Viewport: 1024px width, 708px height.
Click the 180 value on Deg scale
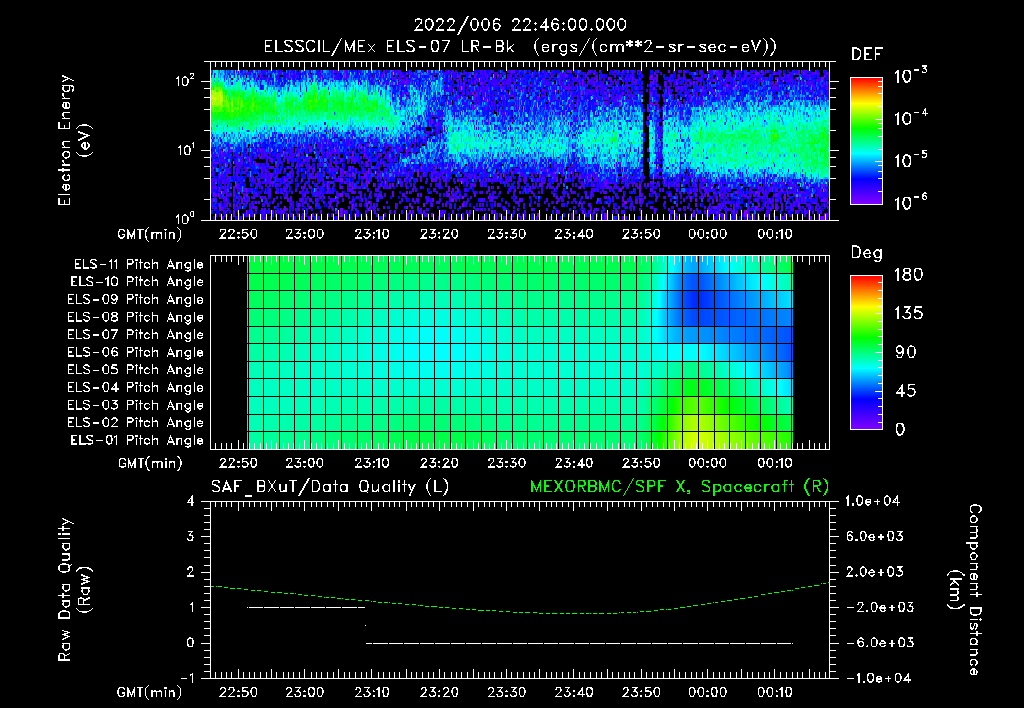click(909, 275)
